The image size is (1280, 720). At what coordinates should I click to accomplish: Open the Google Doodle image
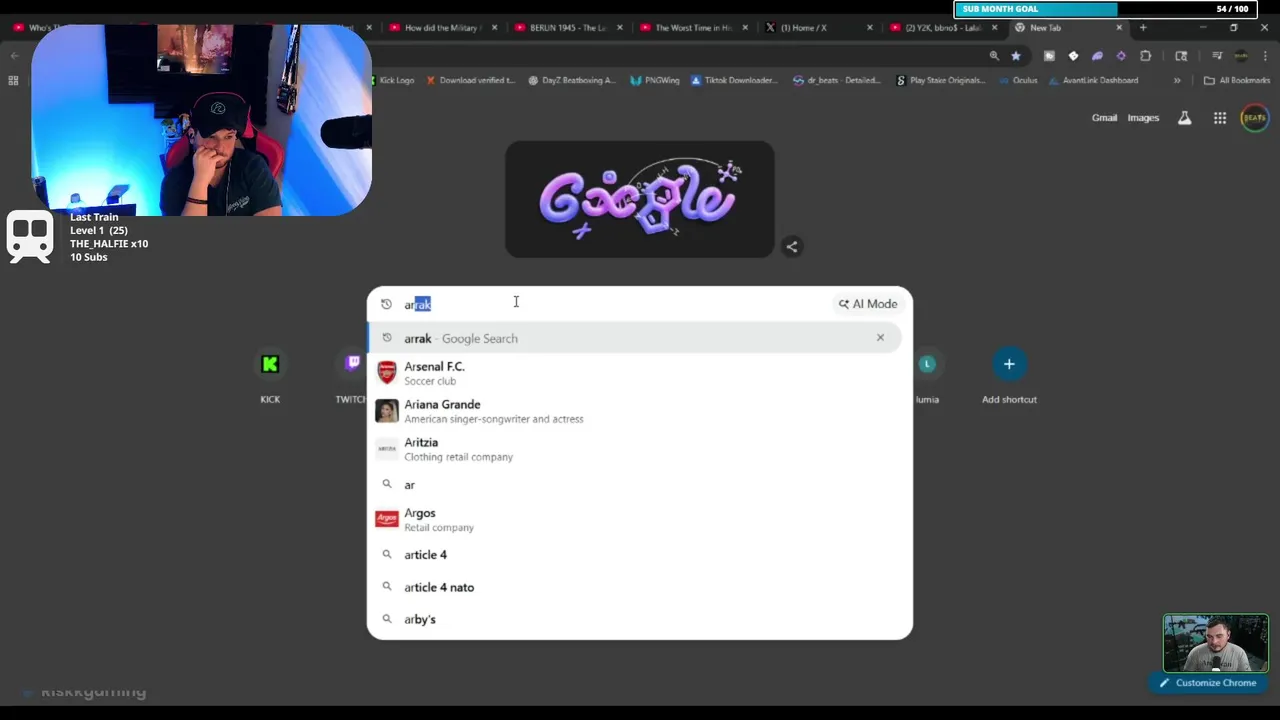click(640, 199)
